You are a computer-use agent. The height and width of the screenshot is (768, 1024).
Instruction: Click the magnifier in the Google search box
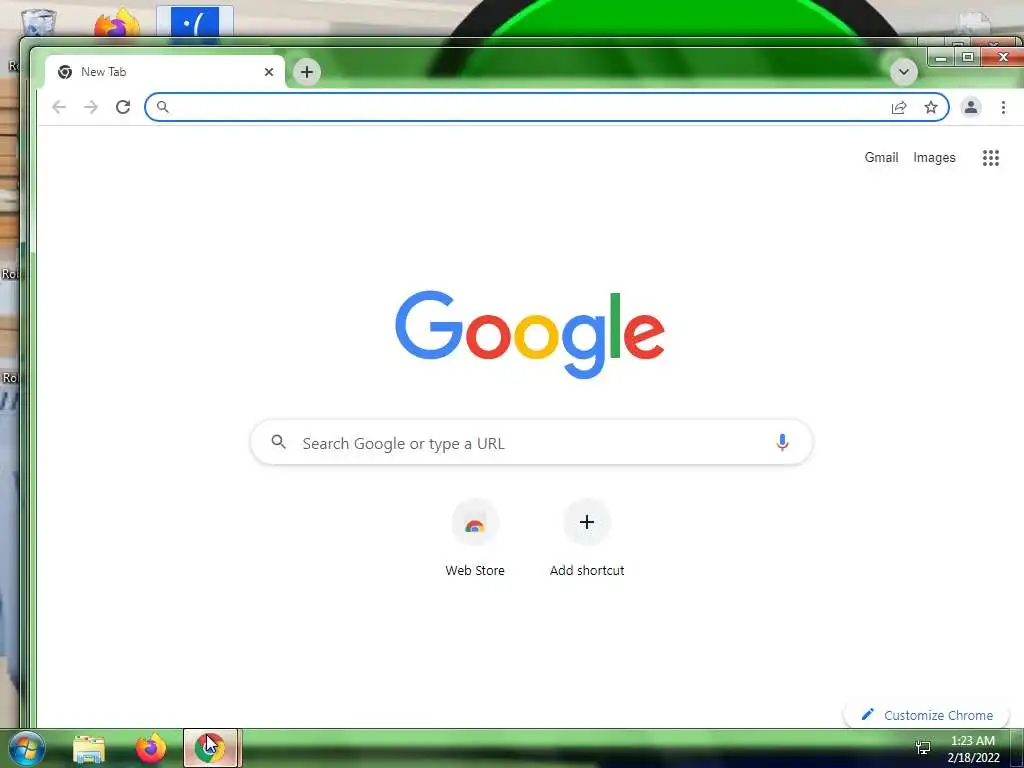(278, 442)
